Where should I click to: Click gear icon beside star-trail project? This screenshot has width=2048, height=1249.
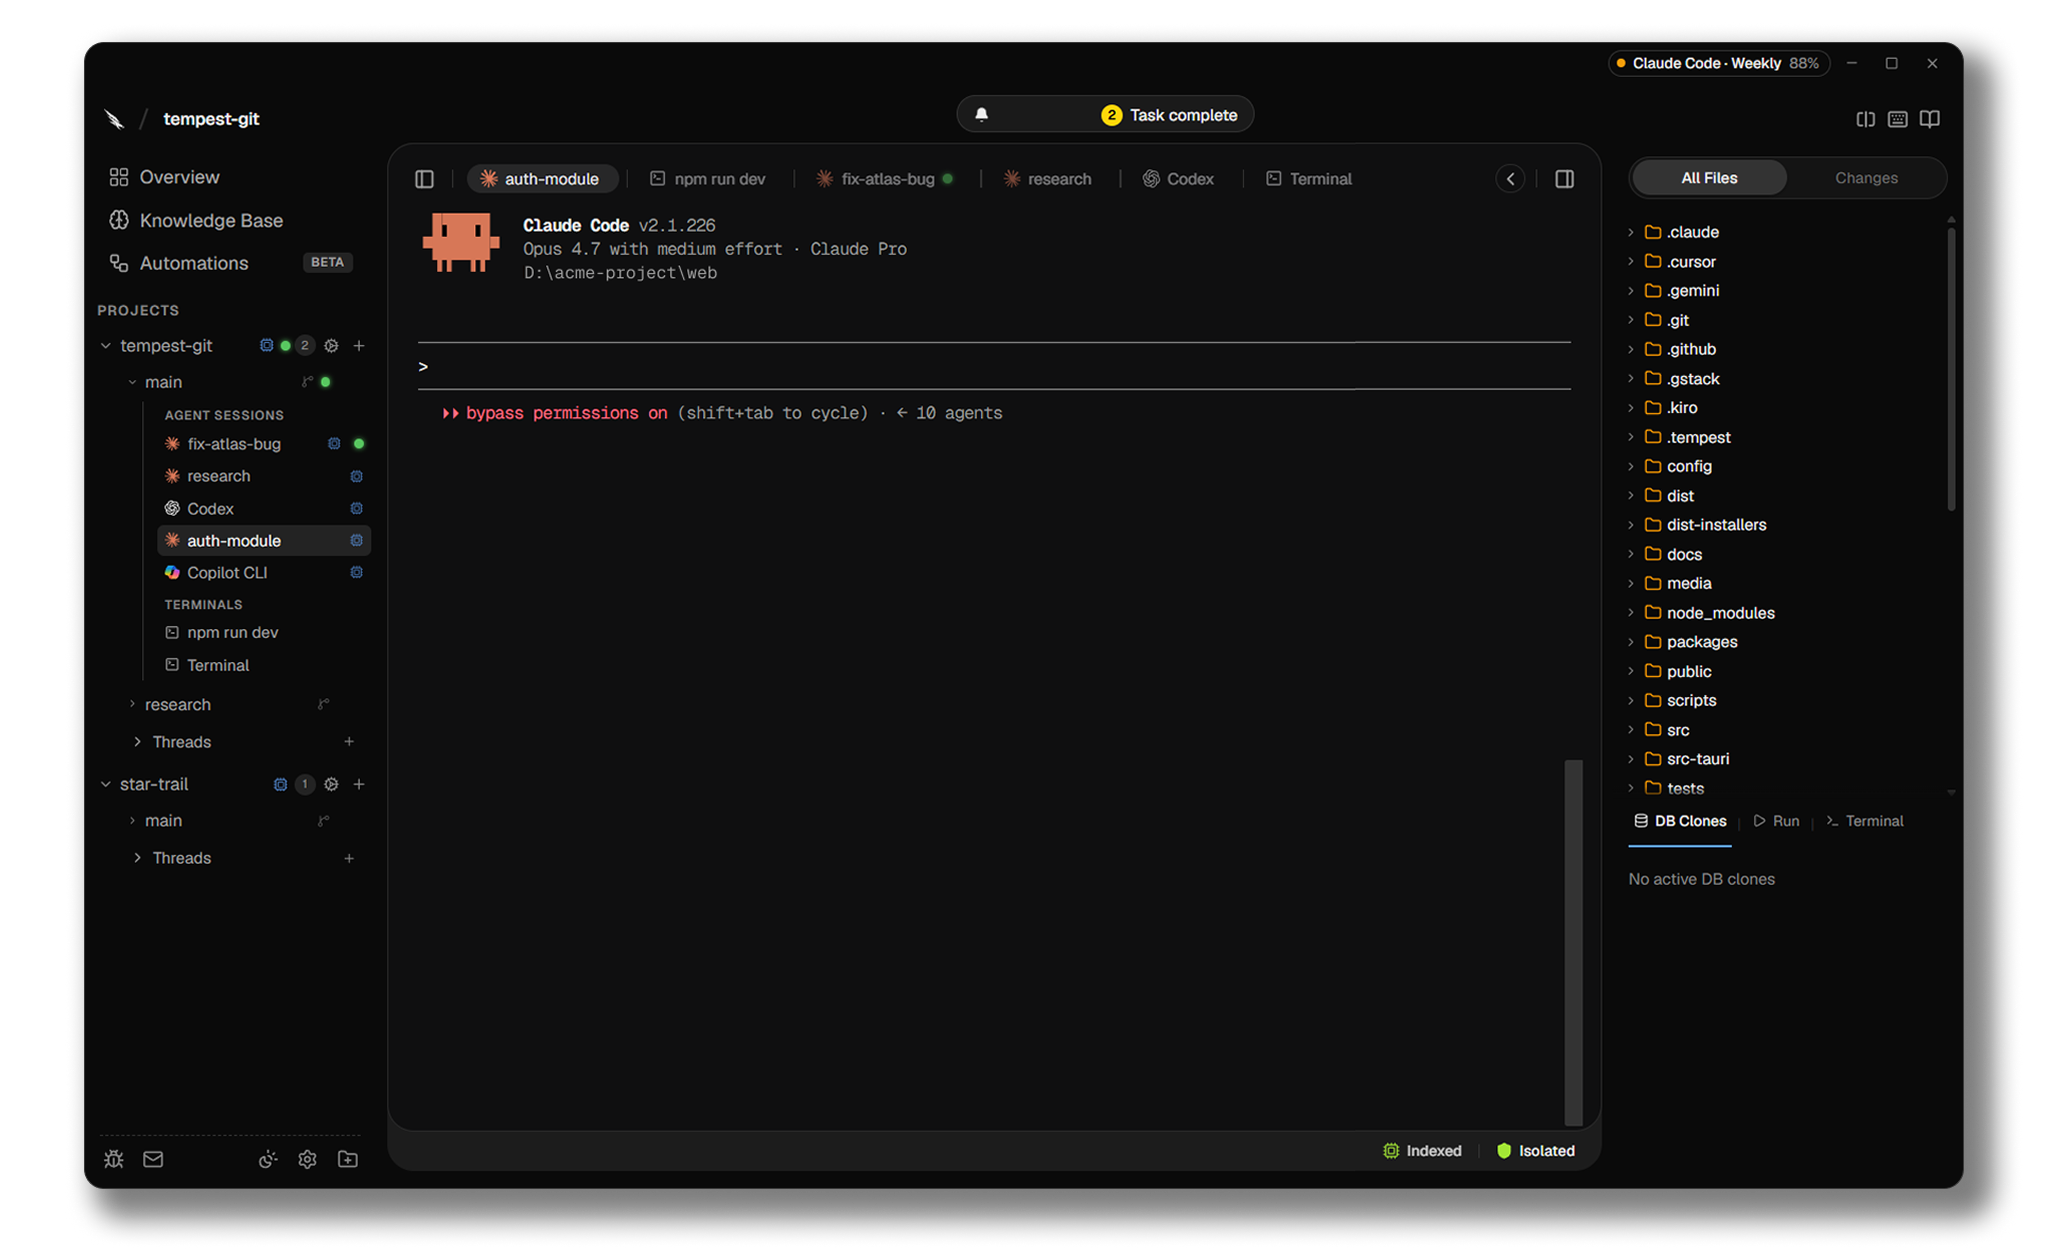point(331,784)
